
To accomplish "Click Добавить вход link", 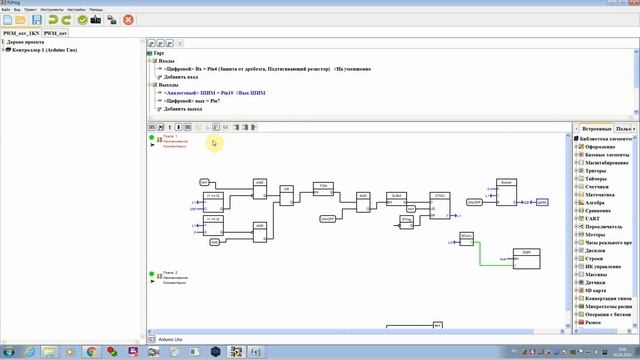I will point(181,77).
